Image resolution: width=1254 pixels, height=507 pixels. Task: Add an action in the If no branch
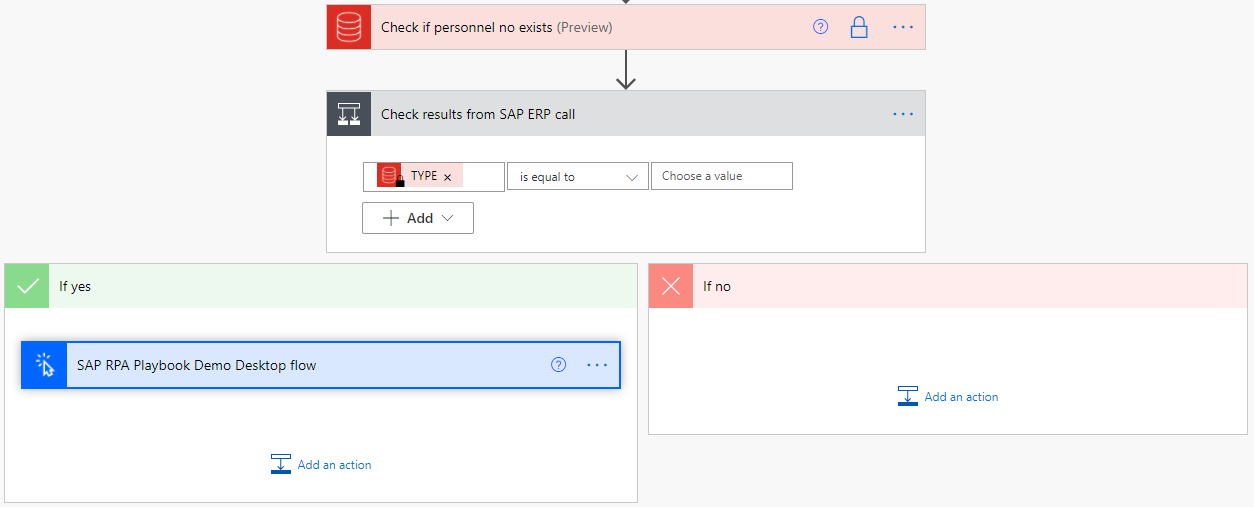coord(948,397)
